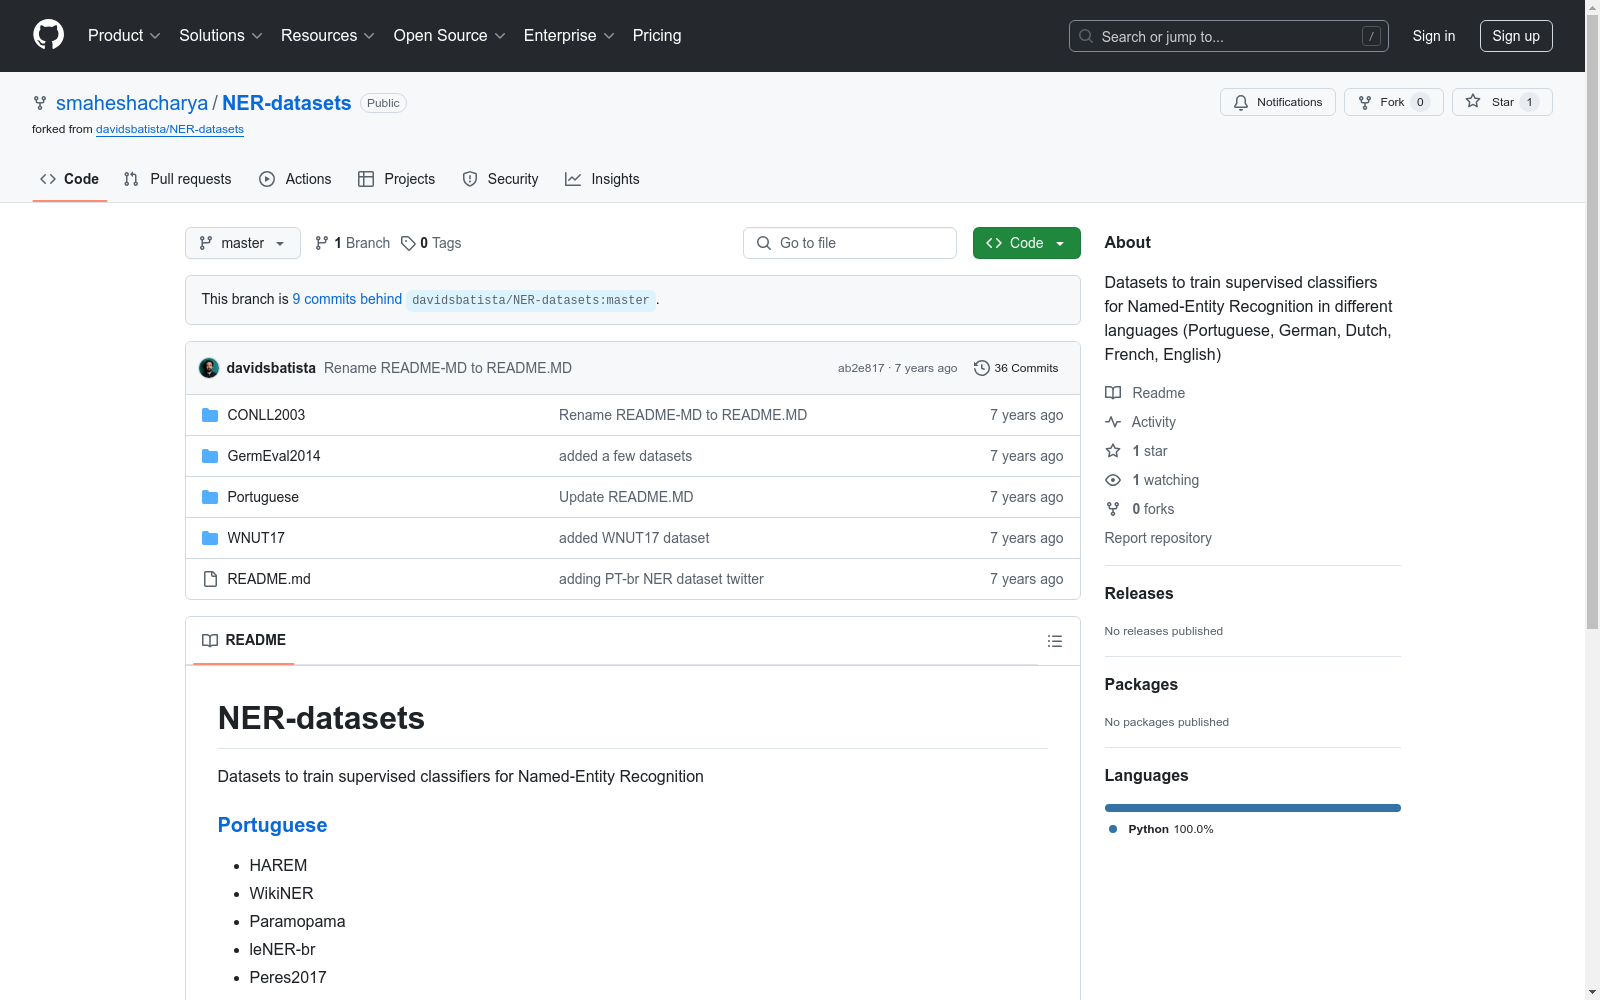The height and width of the screenshot is (1000, 1600).
Task: Expand the Solutions dropdown
Action: [x=221, y=35]
